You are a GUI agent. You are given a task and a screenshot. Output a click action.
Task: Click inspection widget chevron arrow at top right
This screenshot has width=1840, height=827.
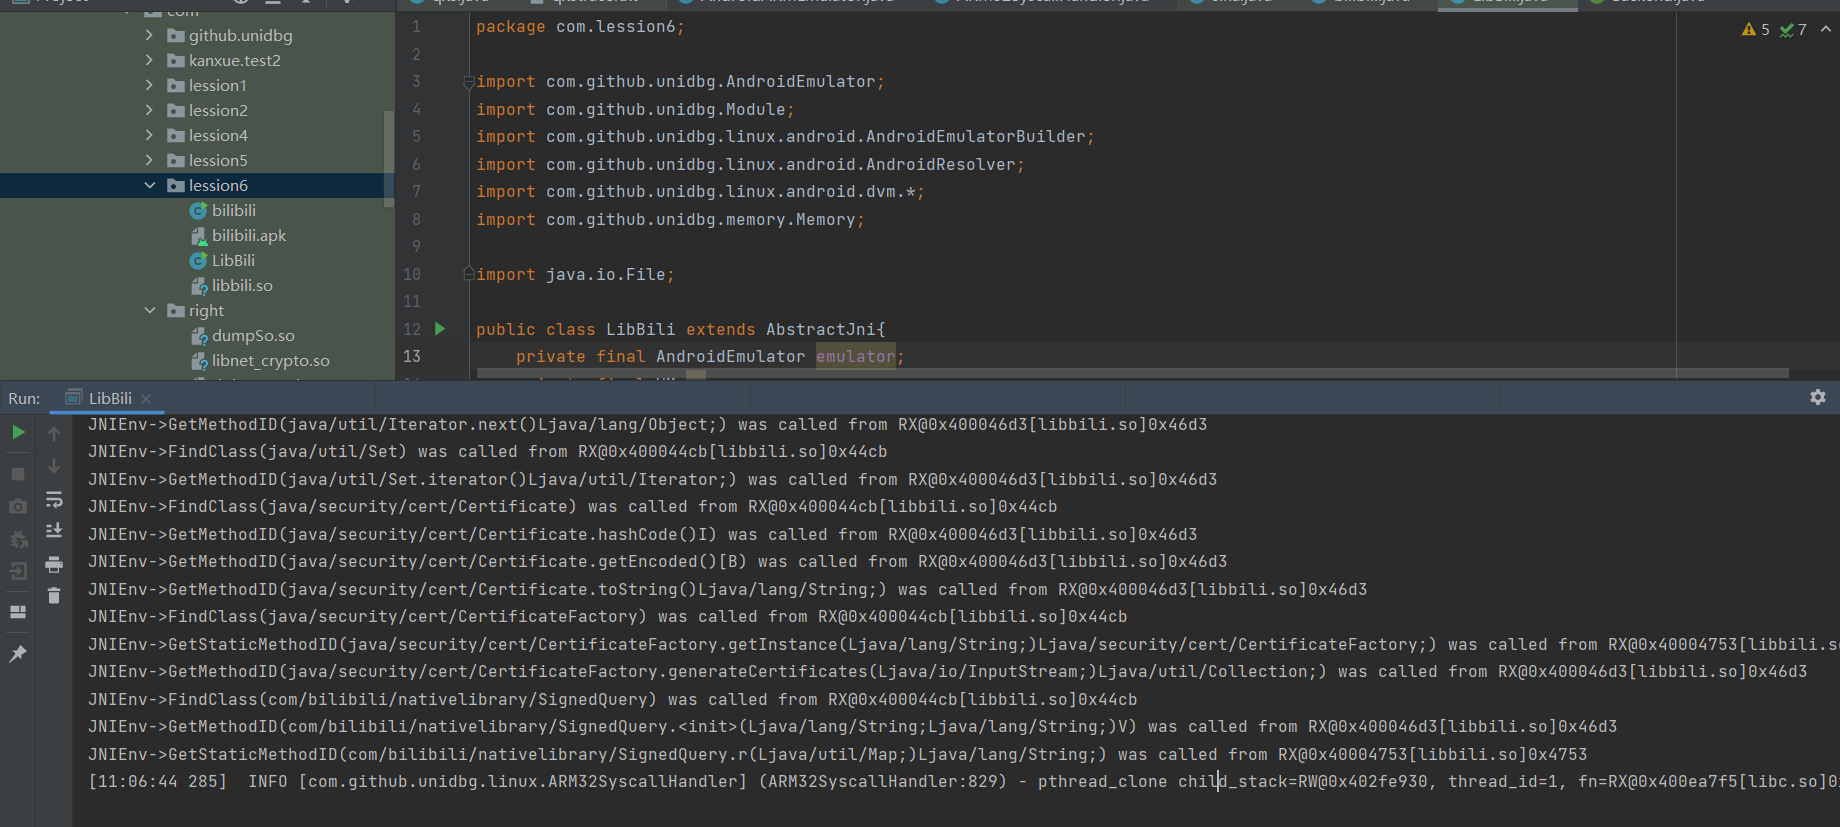click(x=1826, y=29)
